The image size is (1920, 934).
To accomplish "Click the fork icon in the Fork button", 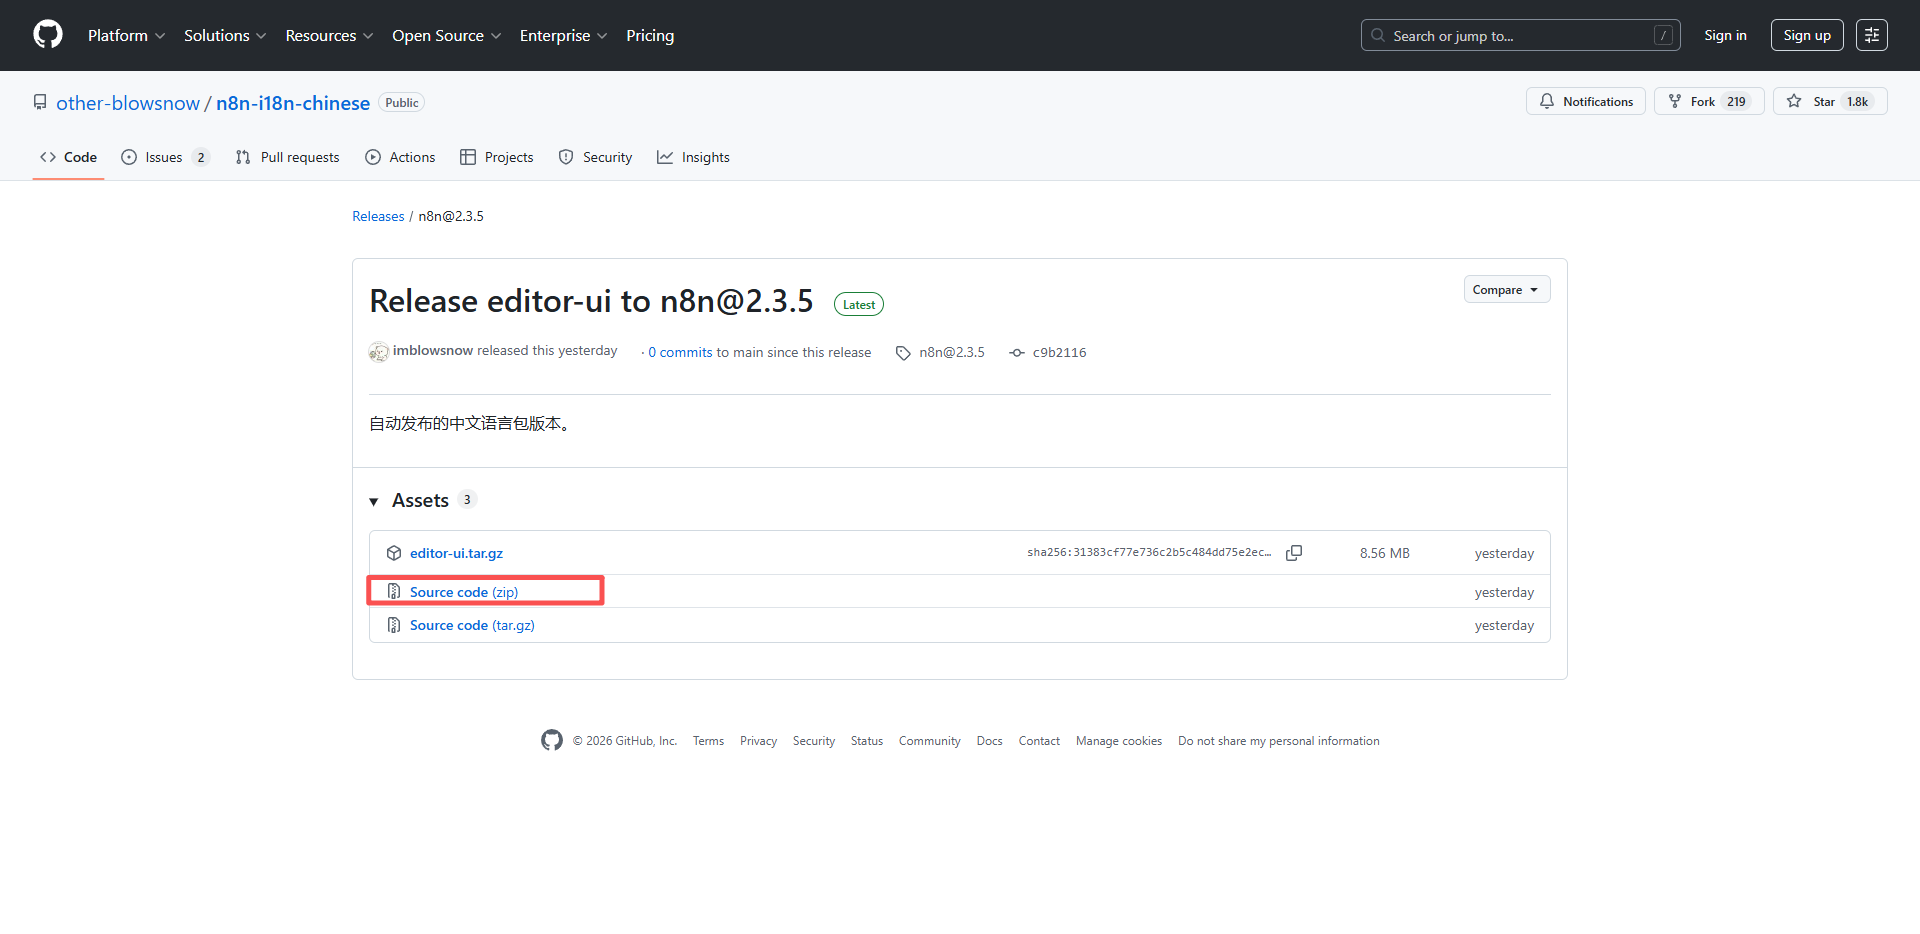I will pos(1675,101).
